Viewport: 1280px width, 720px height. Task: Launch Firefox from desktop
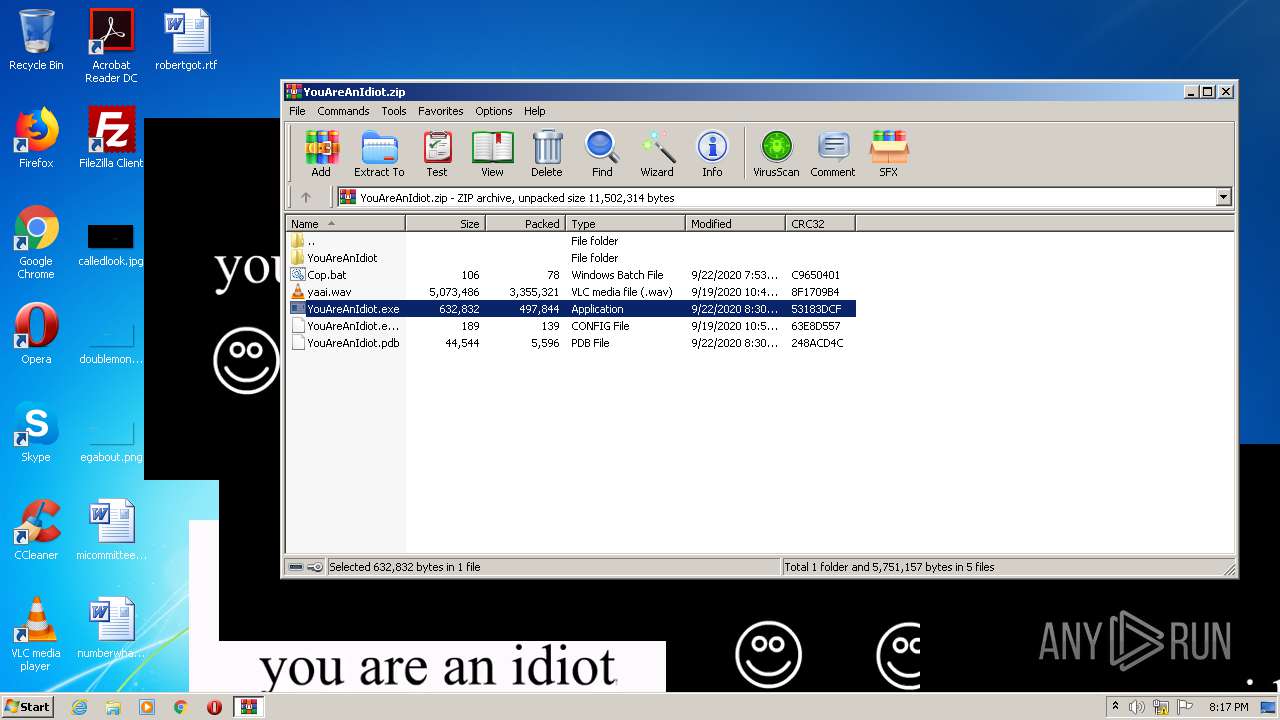(x=36, y=138)
